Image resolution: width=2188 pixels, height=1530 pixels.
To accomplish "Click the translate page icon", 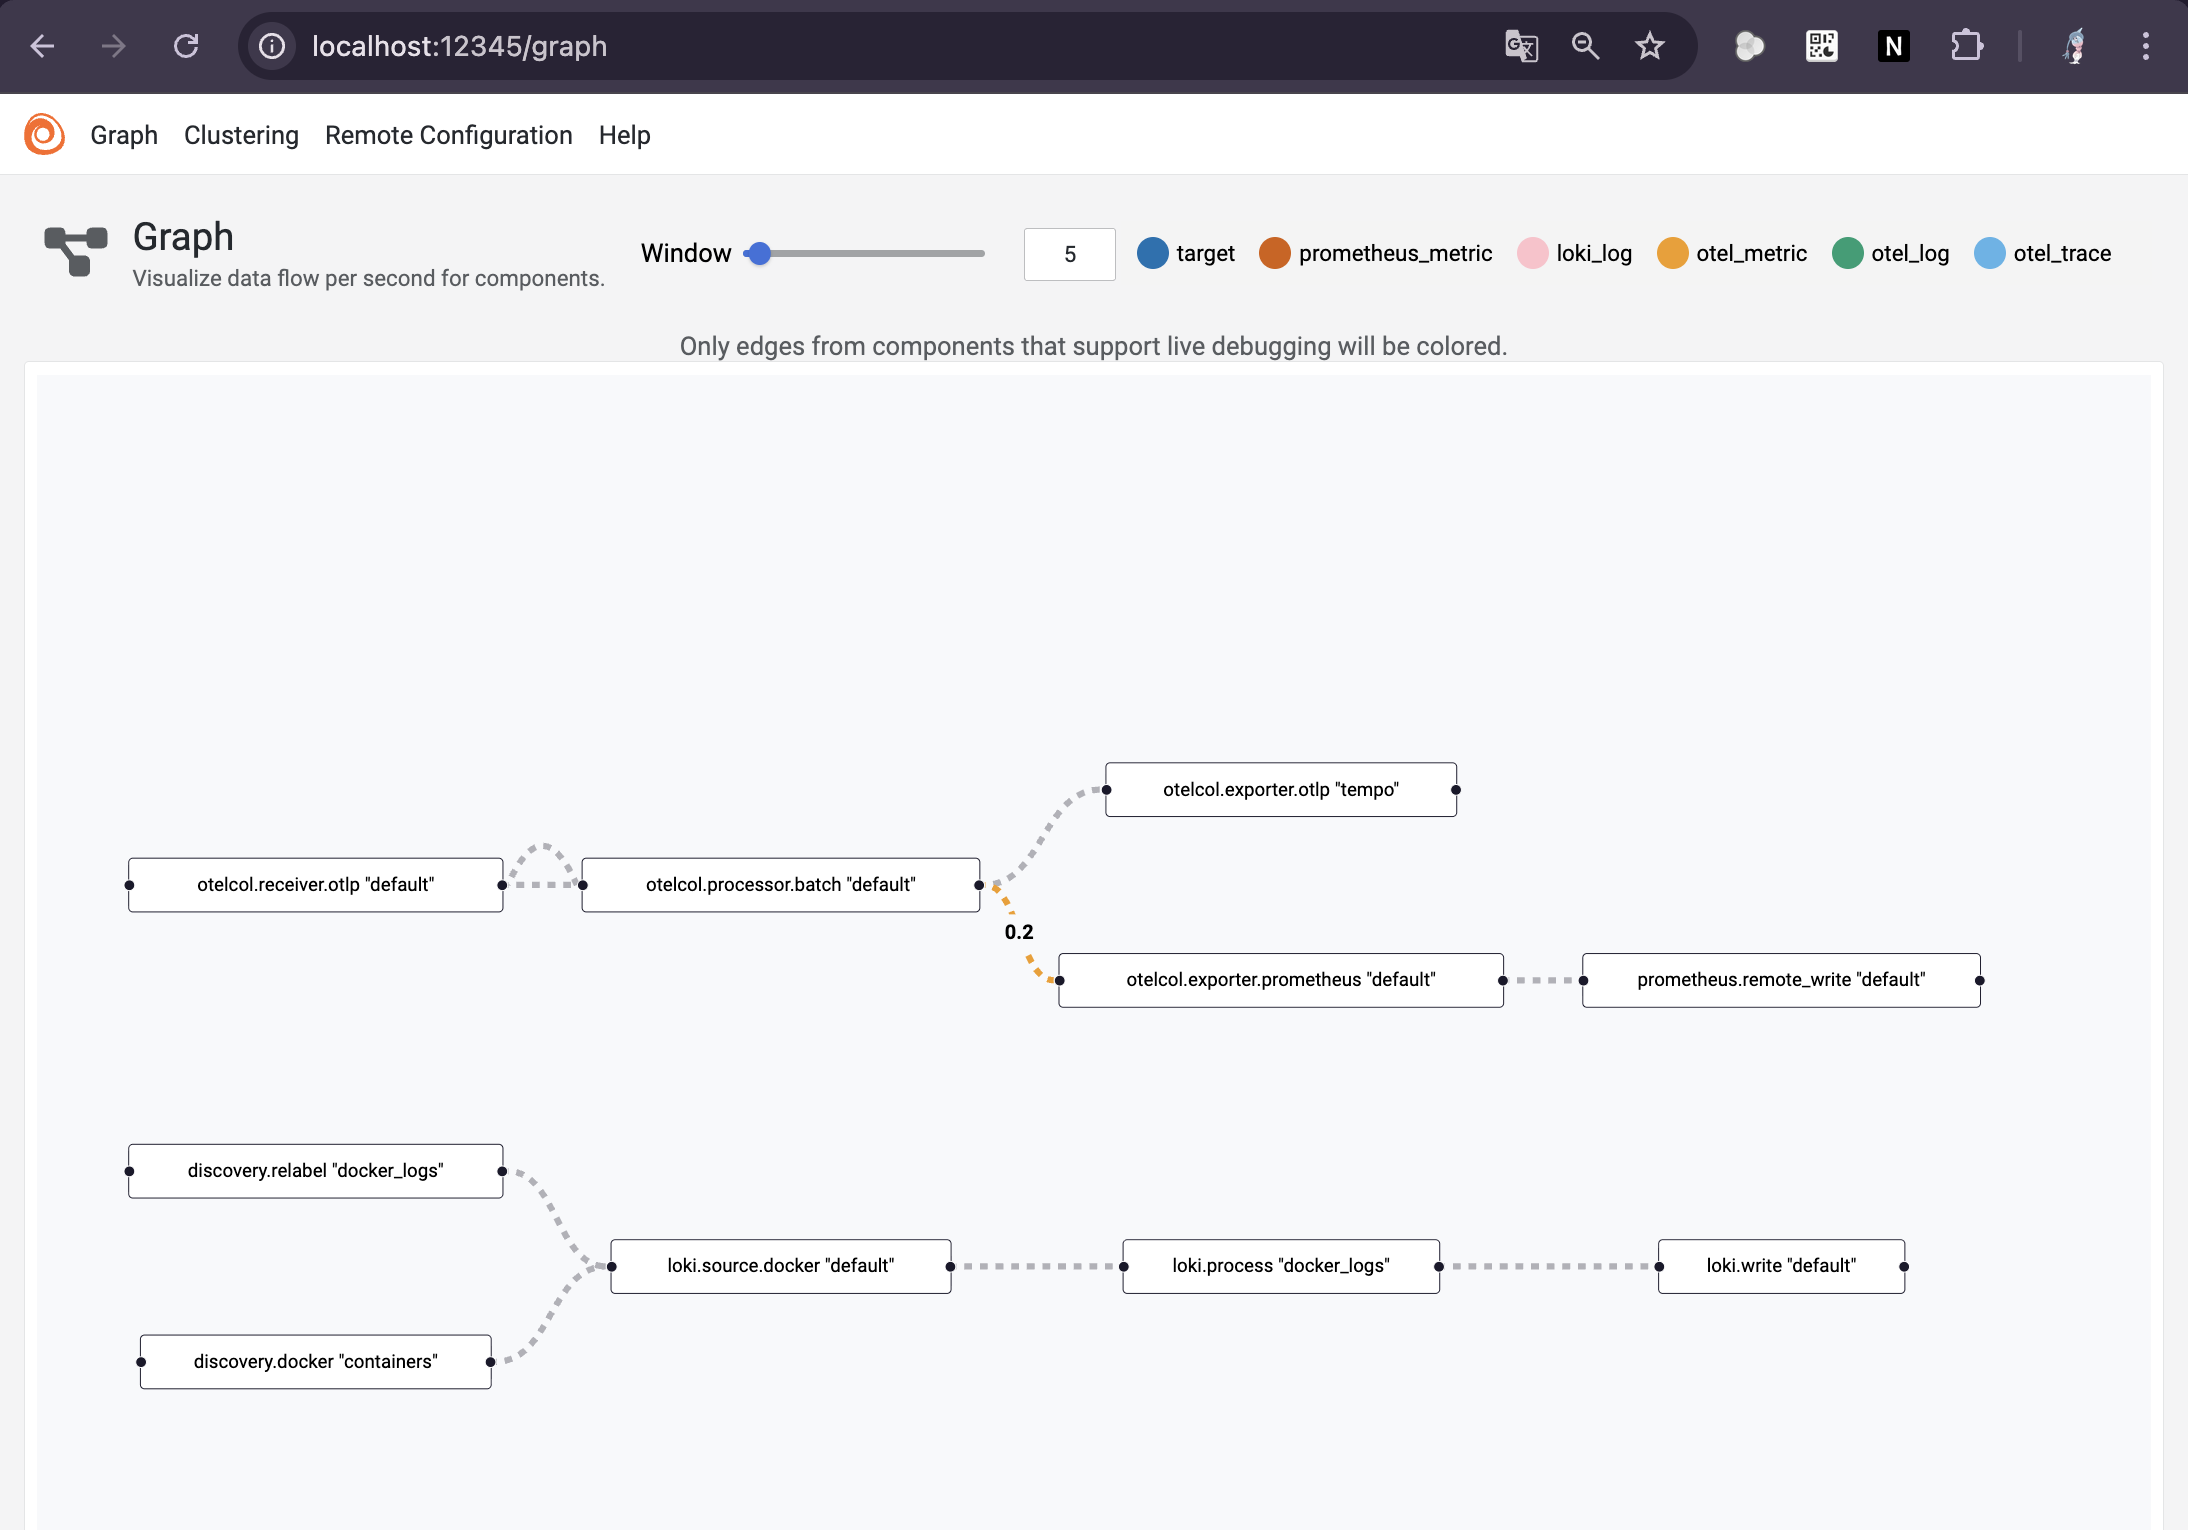I will pyautogui.click(x=1521, y=46).
